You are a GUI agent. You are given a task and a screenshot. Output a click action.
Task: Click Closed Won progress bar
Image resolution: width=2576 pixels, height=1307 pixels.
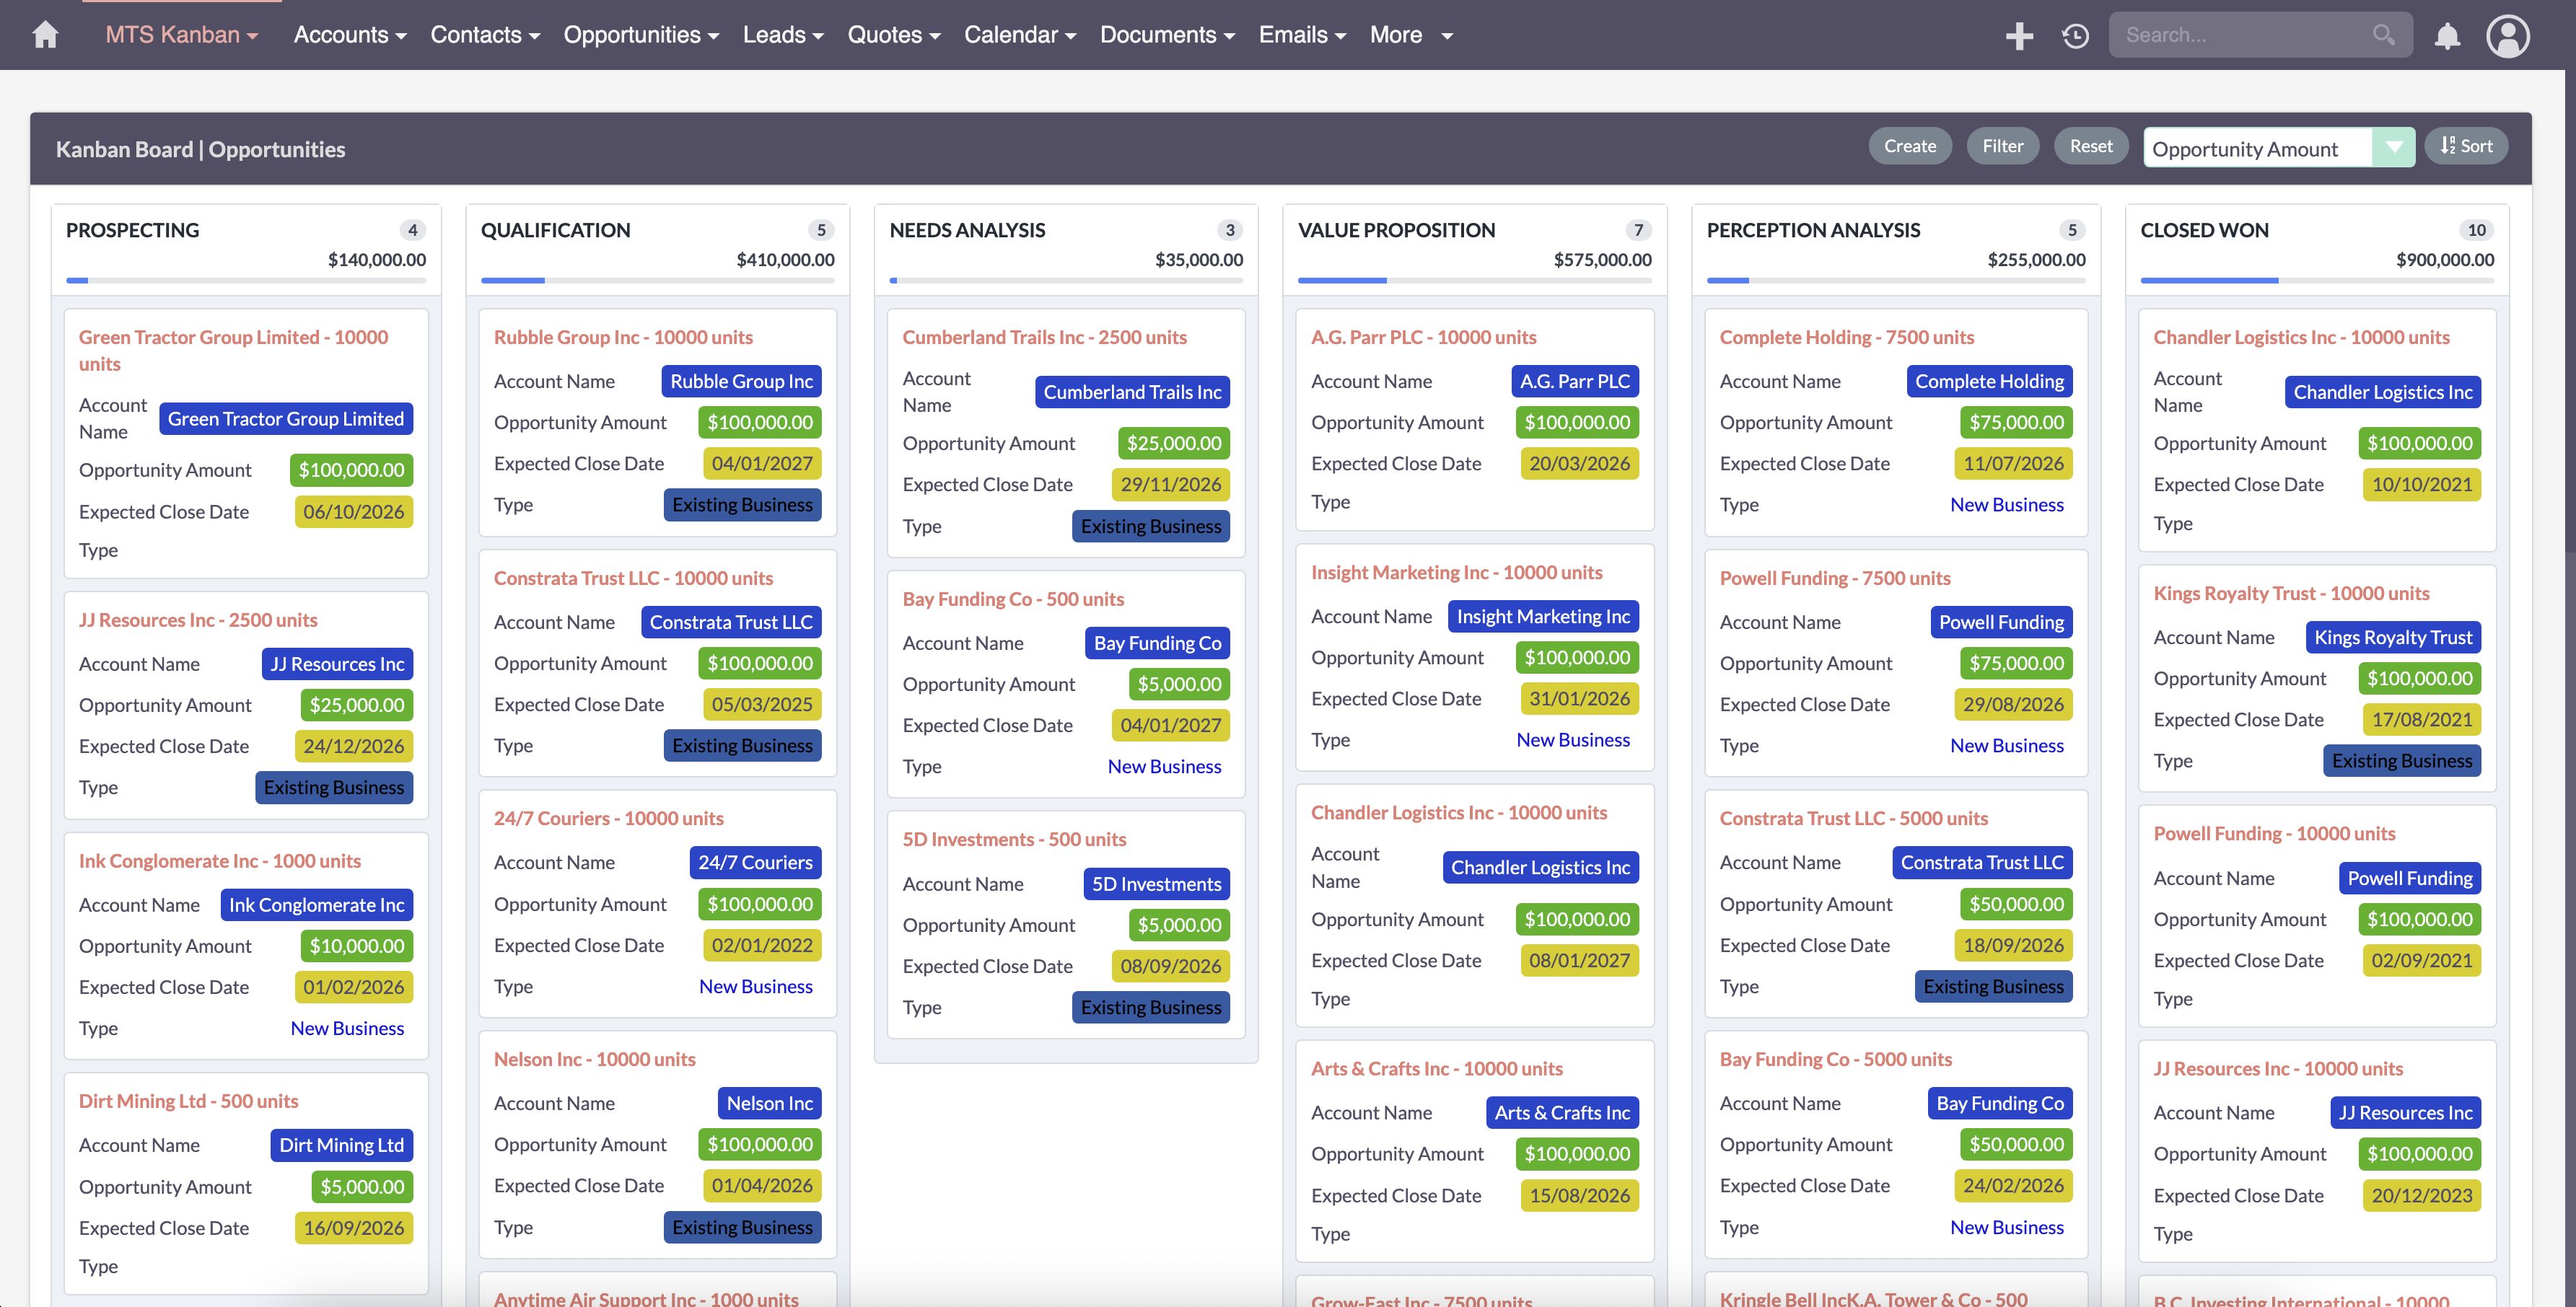coord(2316,281)
